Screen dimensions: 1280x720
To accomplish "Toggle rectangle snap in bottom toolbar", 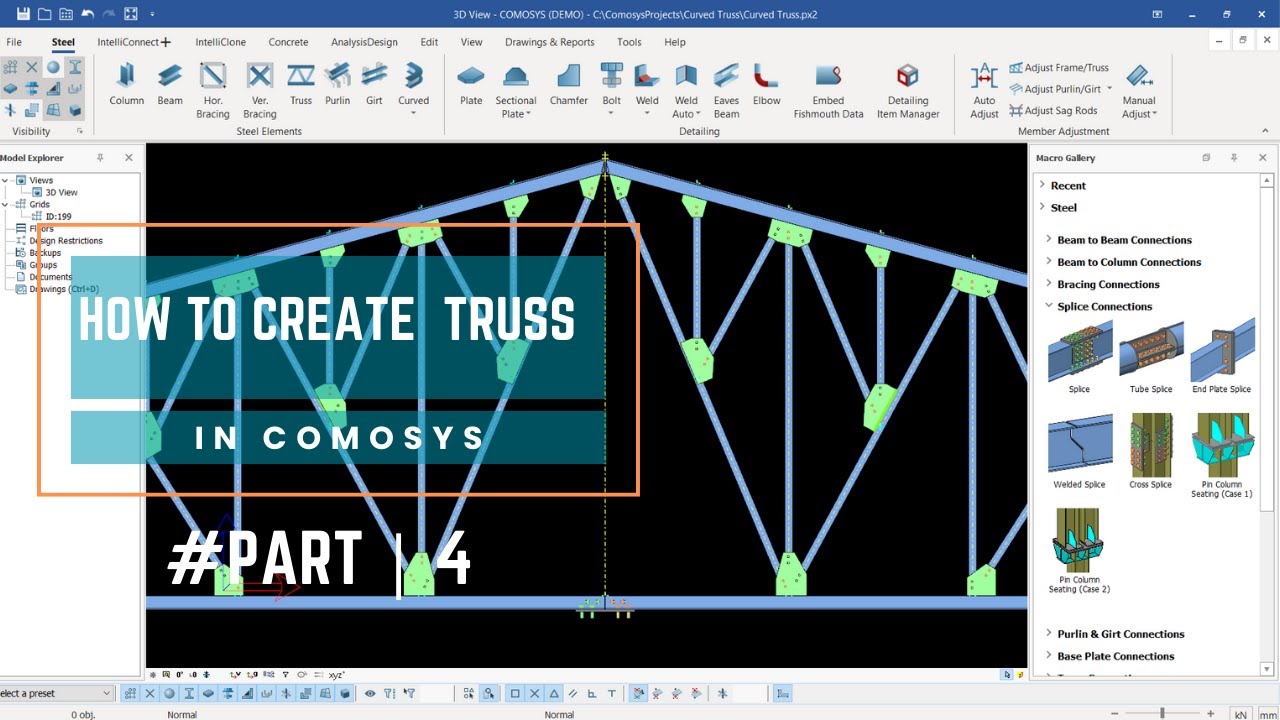I will (x=515, y=693).
